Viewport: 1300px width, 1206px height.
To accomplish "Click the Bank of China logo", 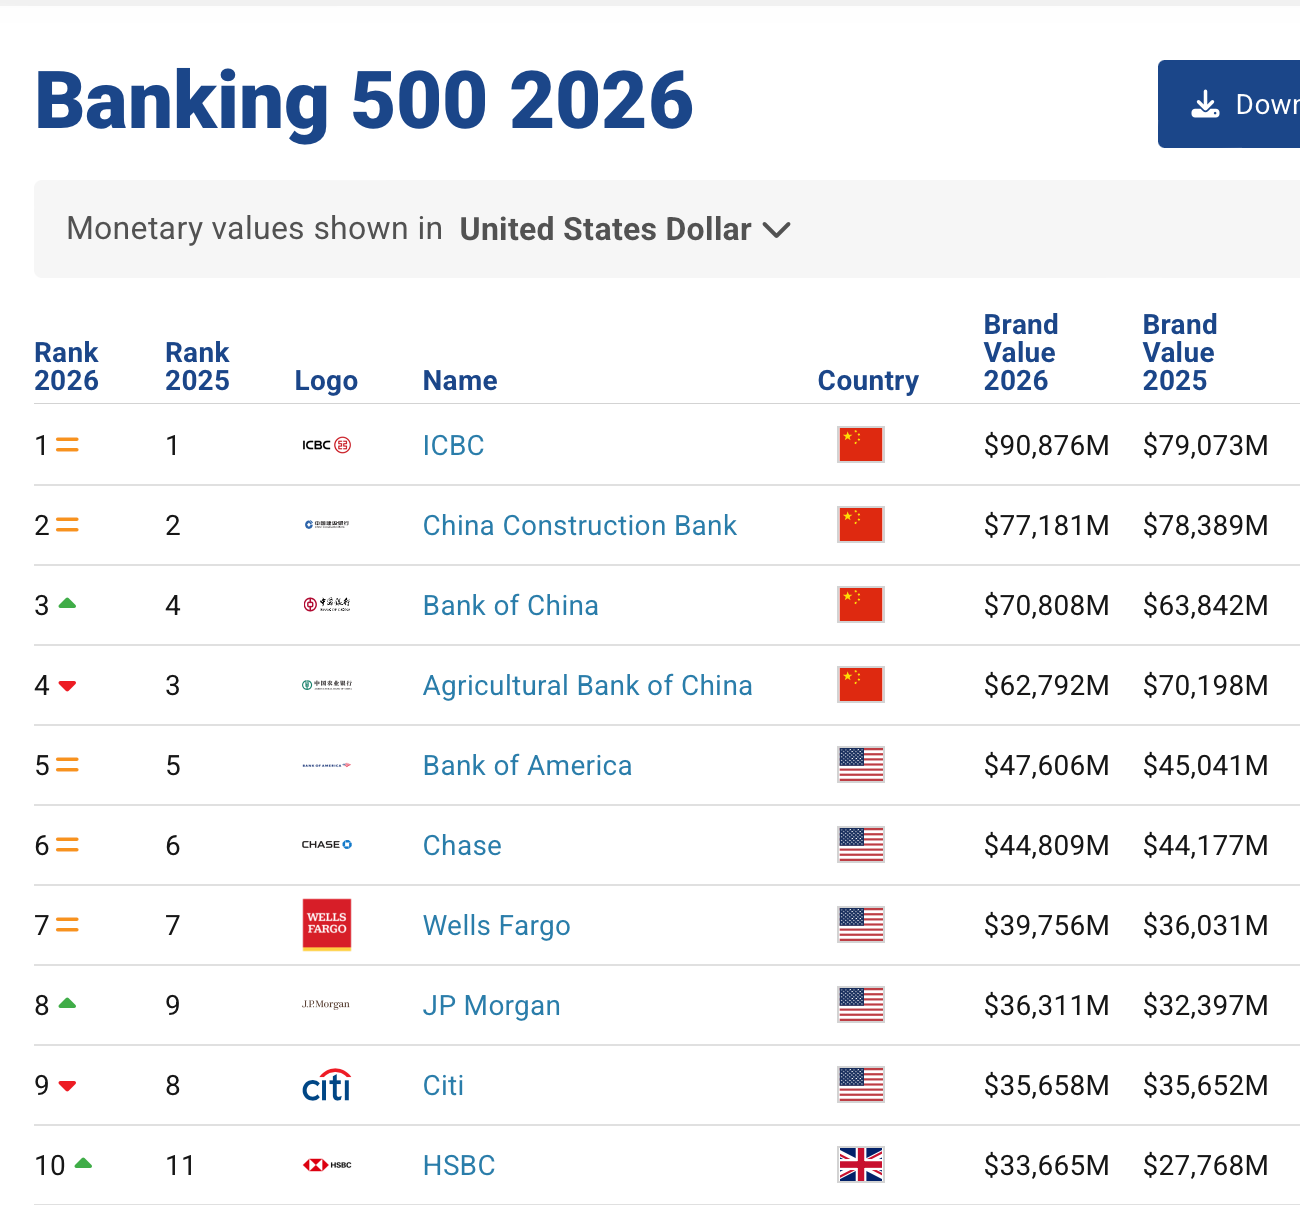I will tap(327, 604).
